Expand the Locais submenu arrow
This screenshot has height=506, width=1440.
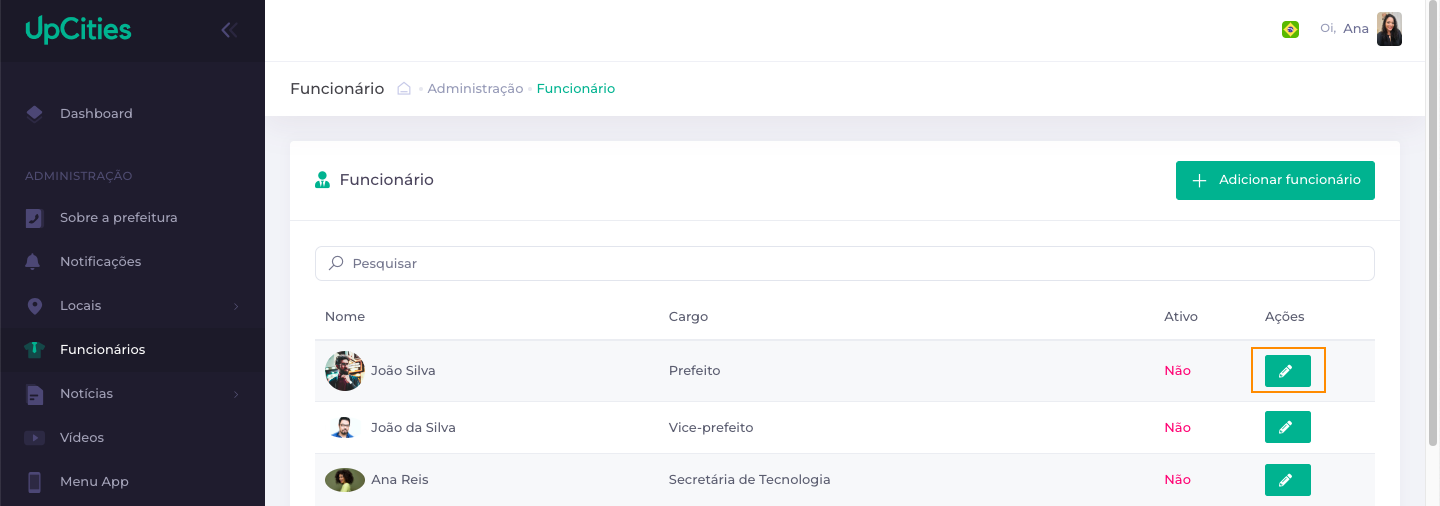[x=236, y=306]
